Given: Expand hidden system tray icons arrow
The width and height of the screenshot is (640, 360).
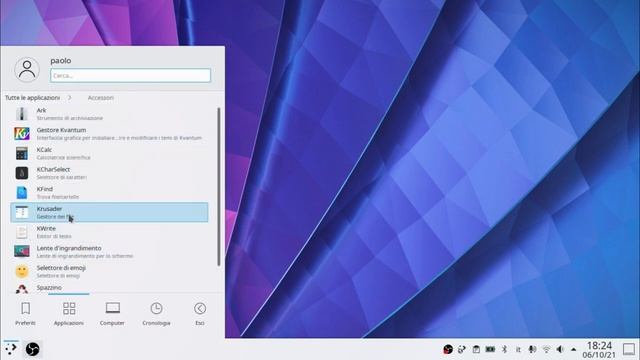Looking at the screenshot, I should [573, 349].
